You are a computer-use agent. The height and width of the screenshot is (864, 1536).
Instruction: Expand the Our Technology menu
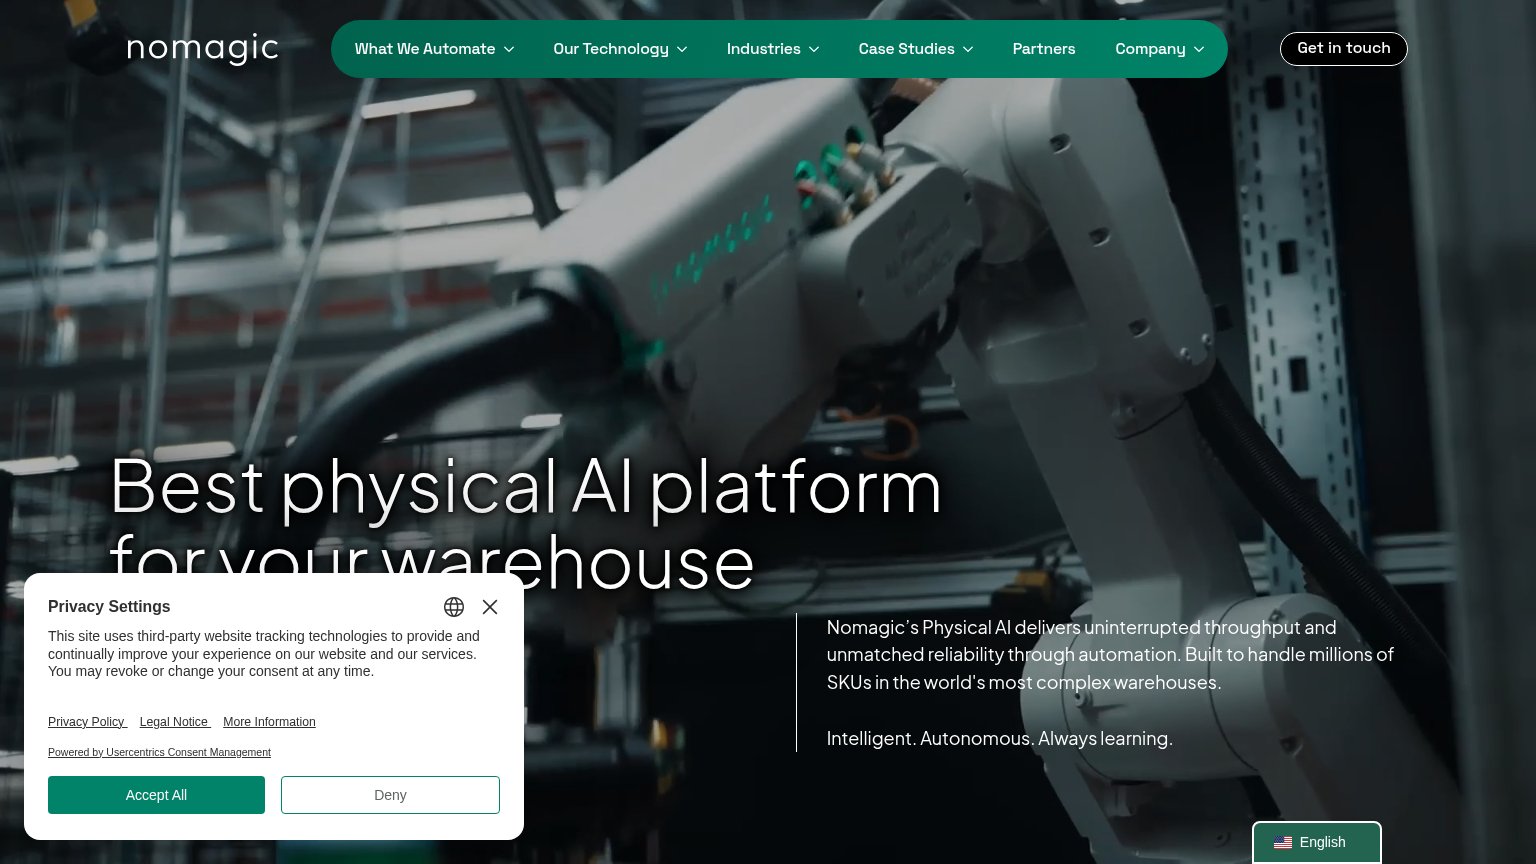click(620, 49)
